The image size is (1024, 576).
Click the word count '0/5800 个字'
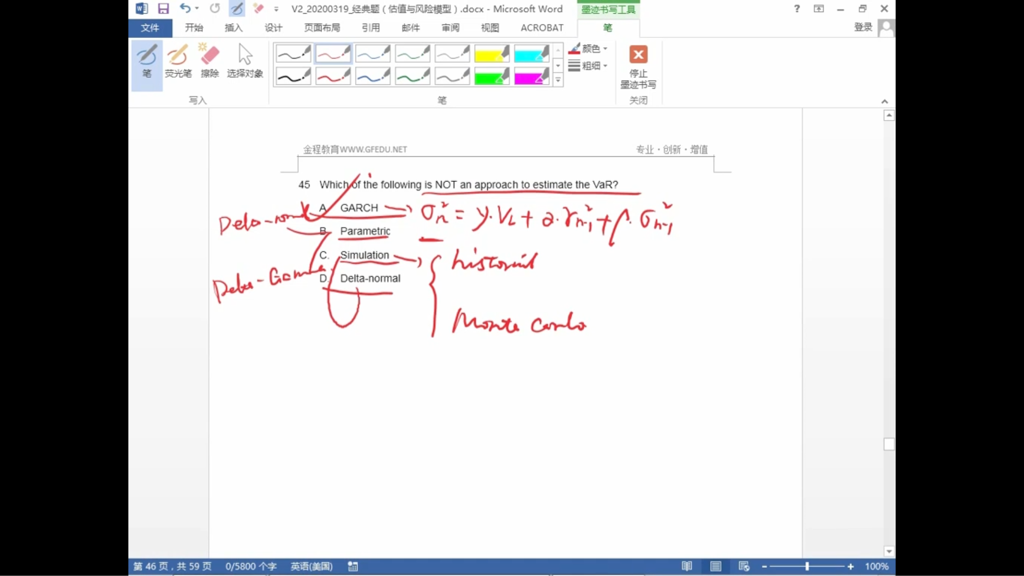point(251,566)
